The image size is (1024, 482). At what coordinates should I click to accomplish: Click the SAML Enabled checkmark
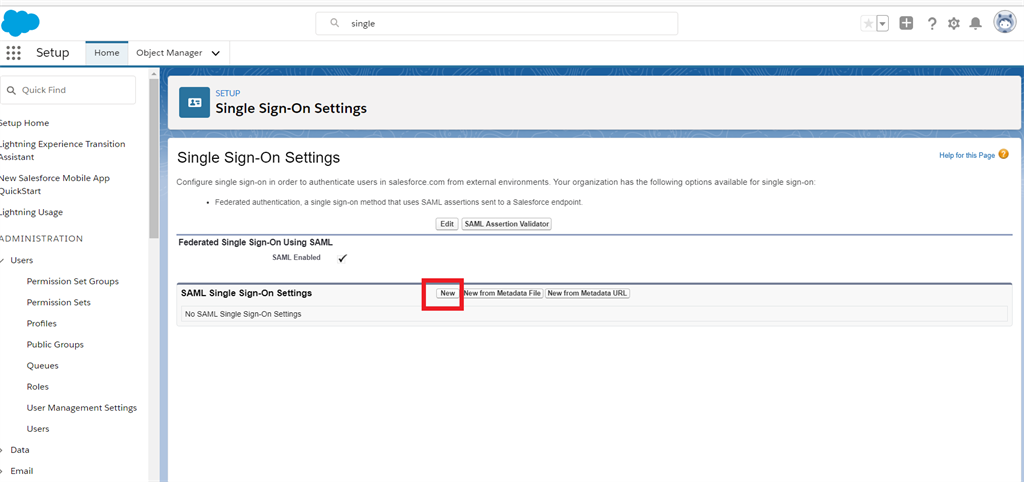click(342, 258)
